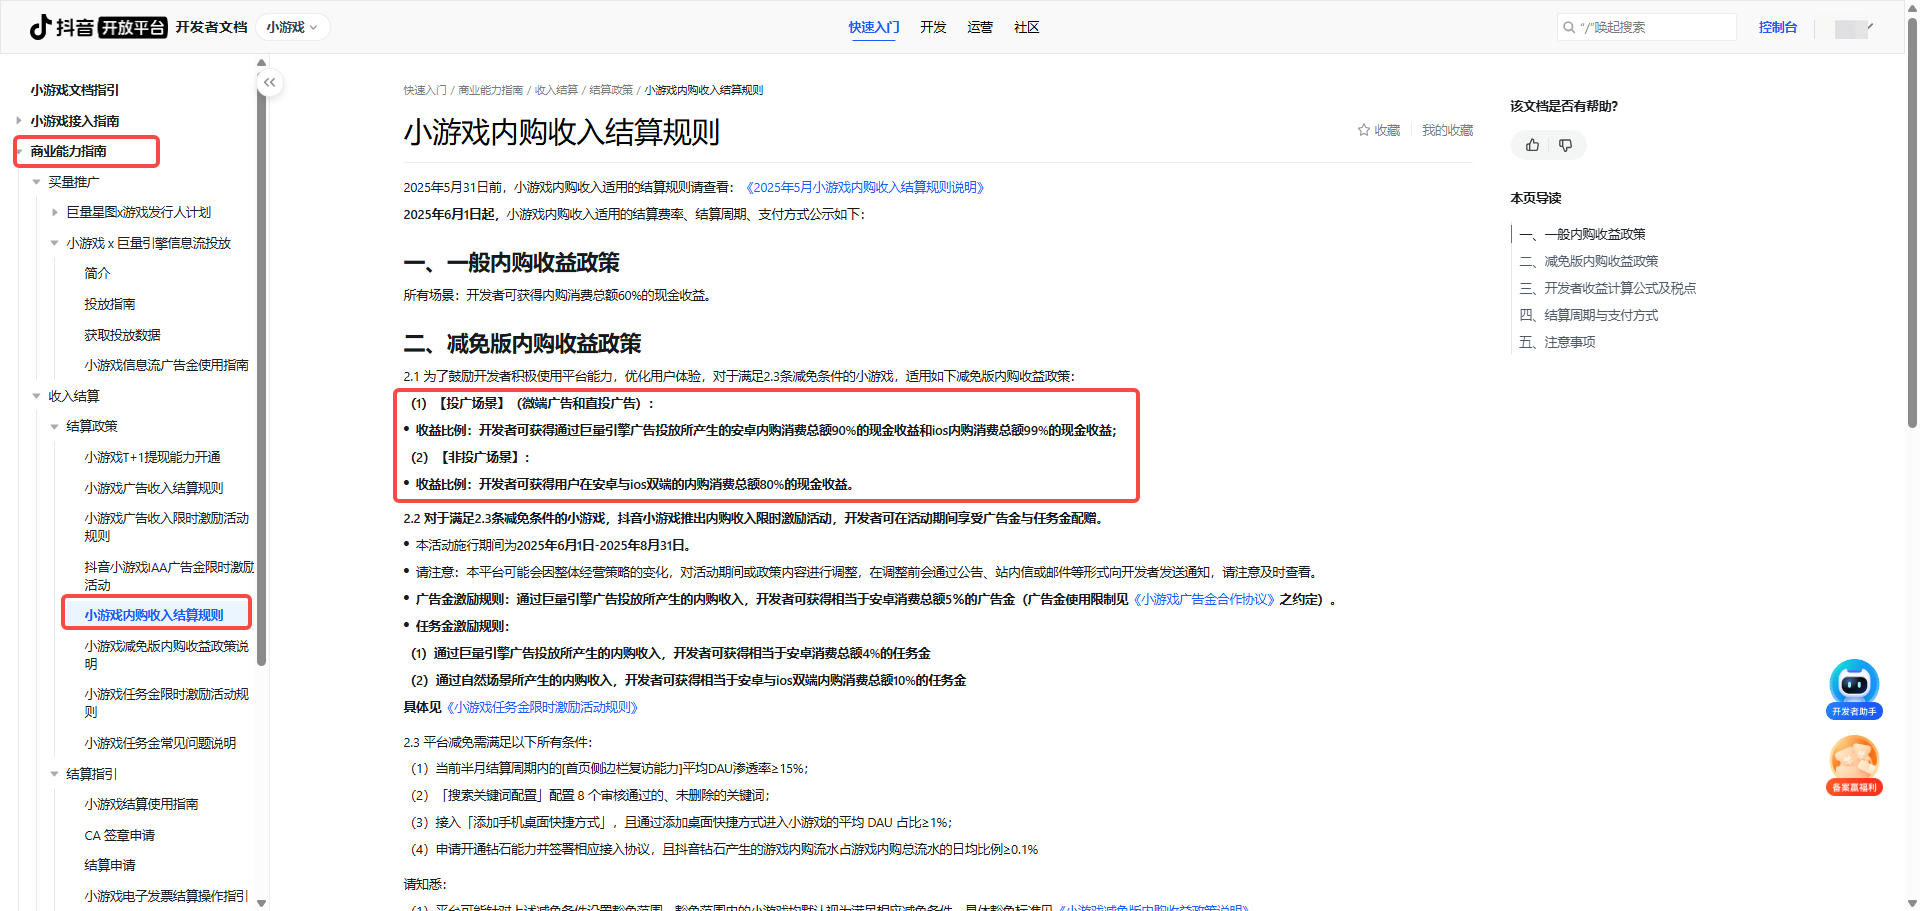Click the search magnifier icon

pos(1569,28)
